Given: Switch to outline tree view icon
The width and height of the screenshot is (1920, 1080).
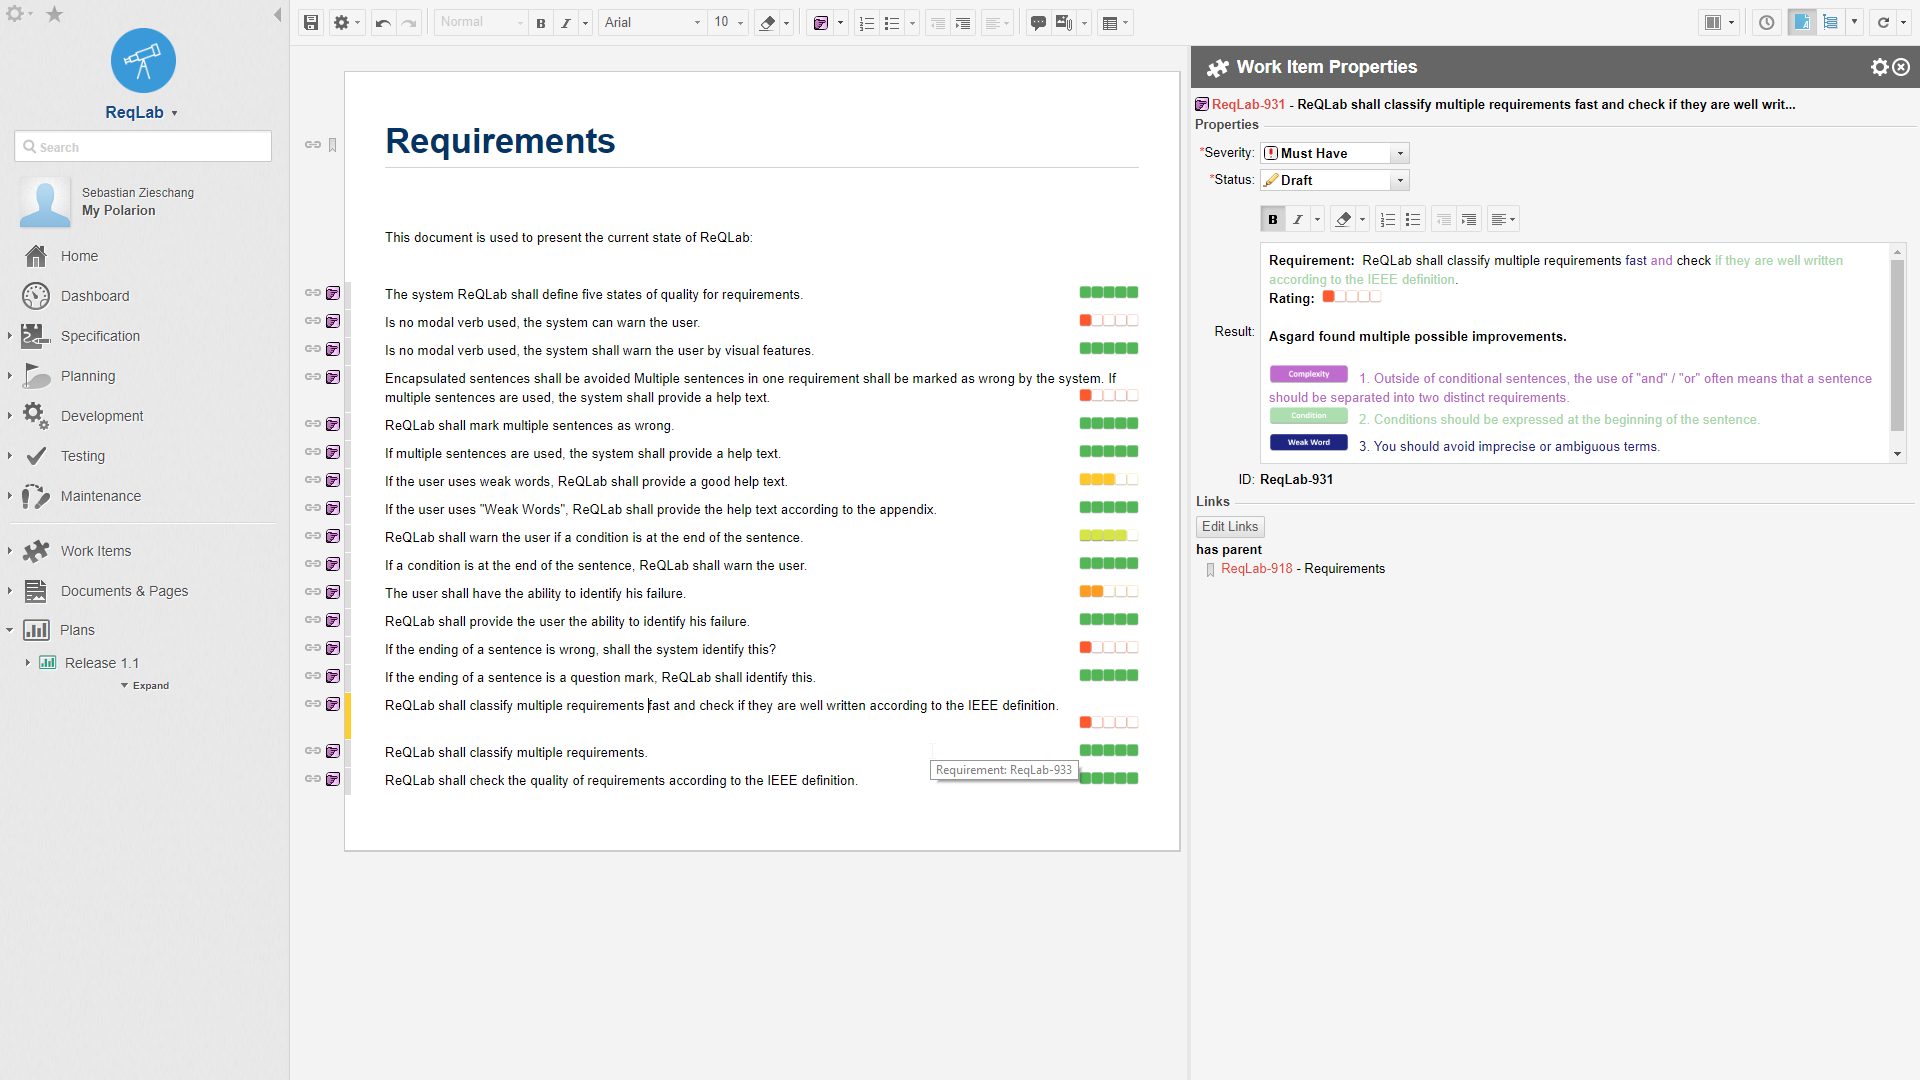Looking at the screenshot, I should [x=1830, y=23].
